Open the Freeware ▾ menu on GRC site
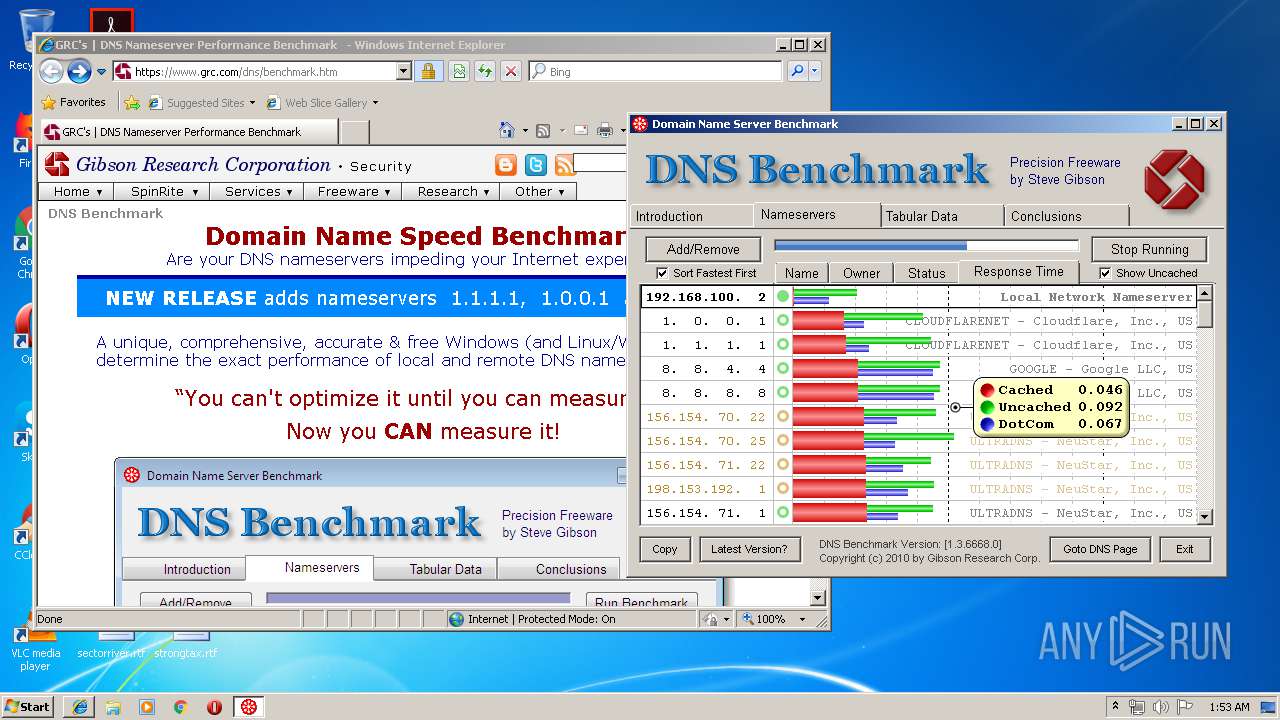This screenshot has height=720, width=1280. [x=354, y=191]
